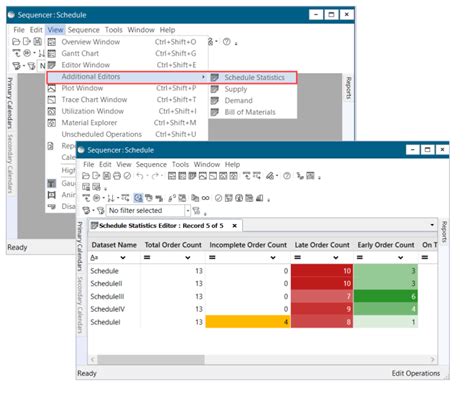This screenshot has height=393, width=474.
Task: Click the help icon in back window toolbar
Action: [x=227, y=42]
